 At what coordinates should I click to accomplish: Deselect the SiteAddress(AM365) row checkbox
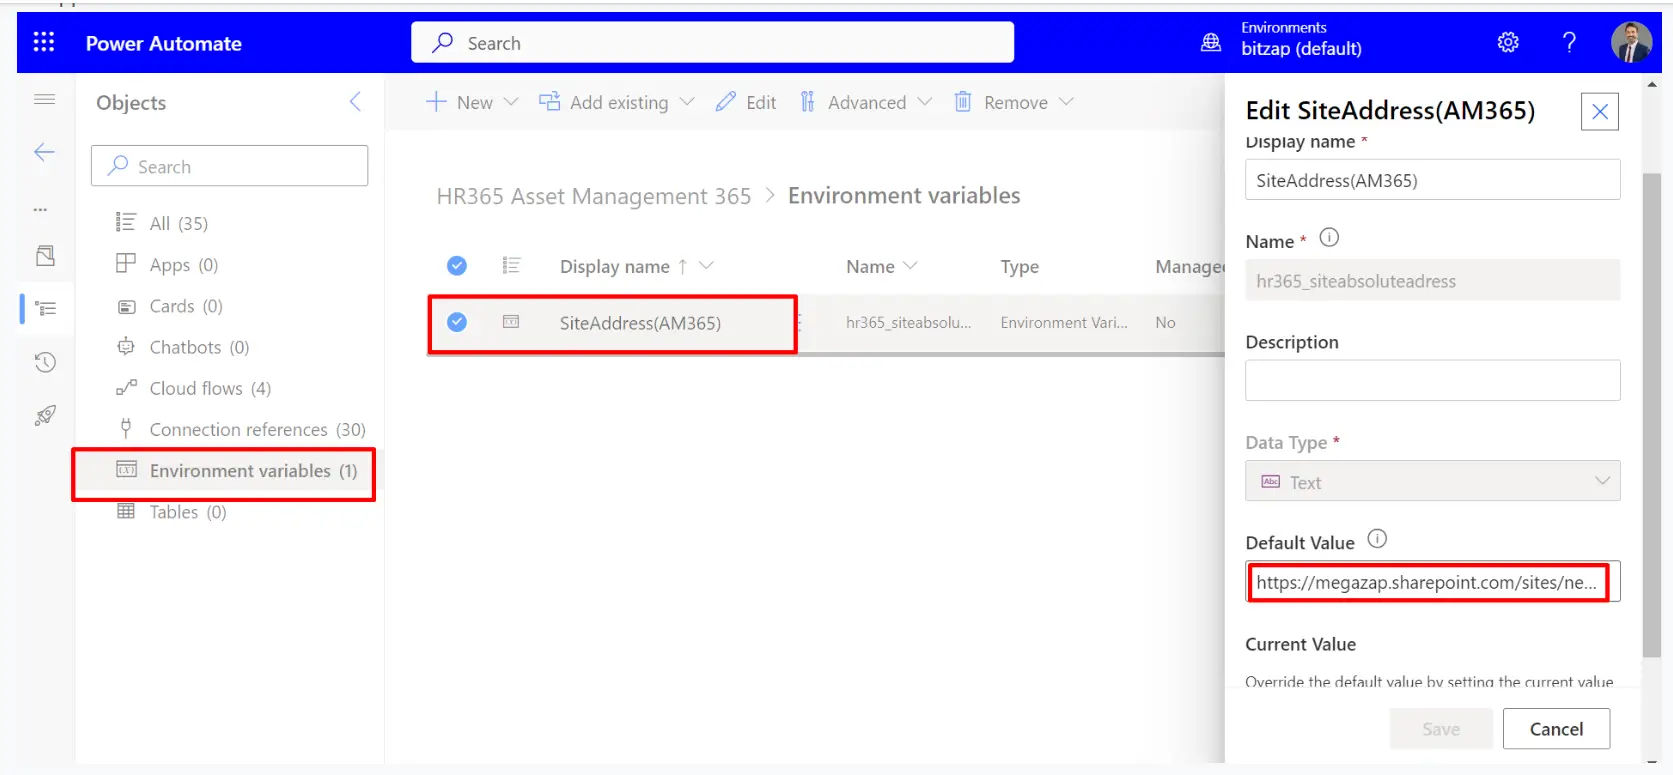(x=457, y=322)
